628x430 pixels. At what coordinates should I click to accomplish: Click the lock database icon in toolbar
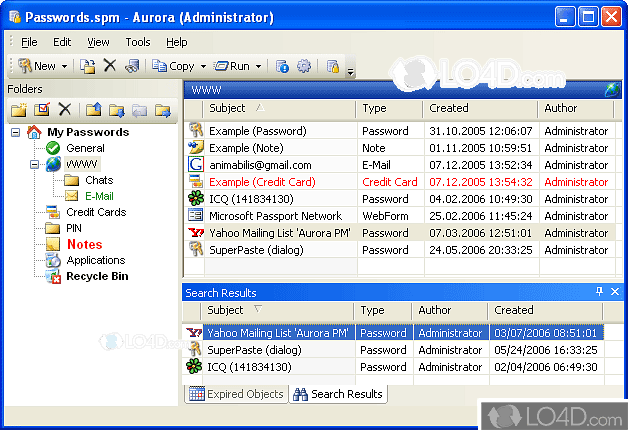pyautogui.click(x=332, y=66)
